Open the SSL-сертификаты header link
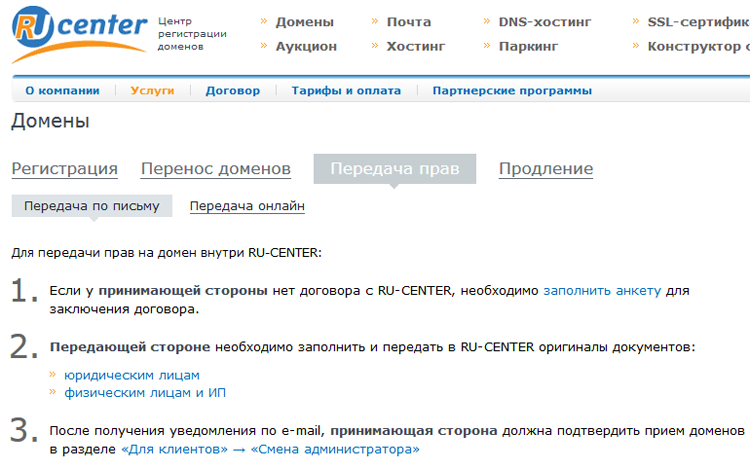The height and width of the screenshot is (469, 750). pos(698,22)
